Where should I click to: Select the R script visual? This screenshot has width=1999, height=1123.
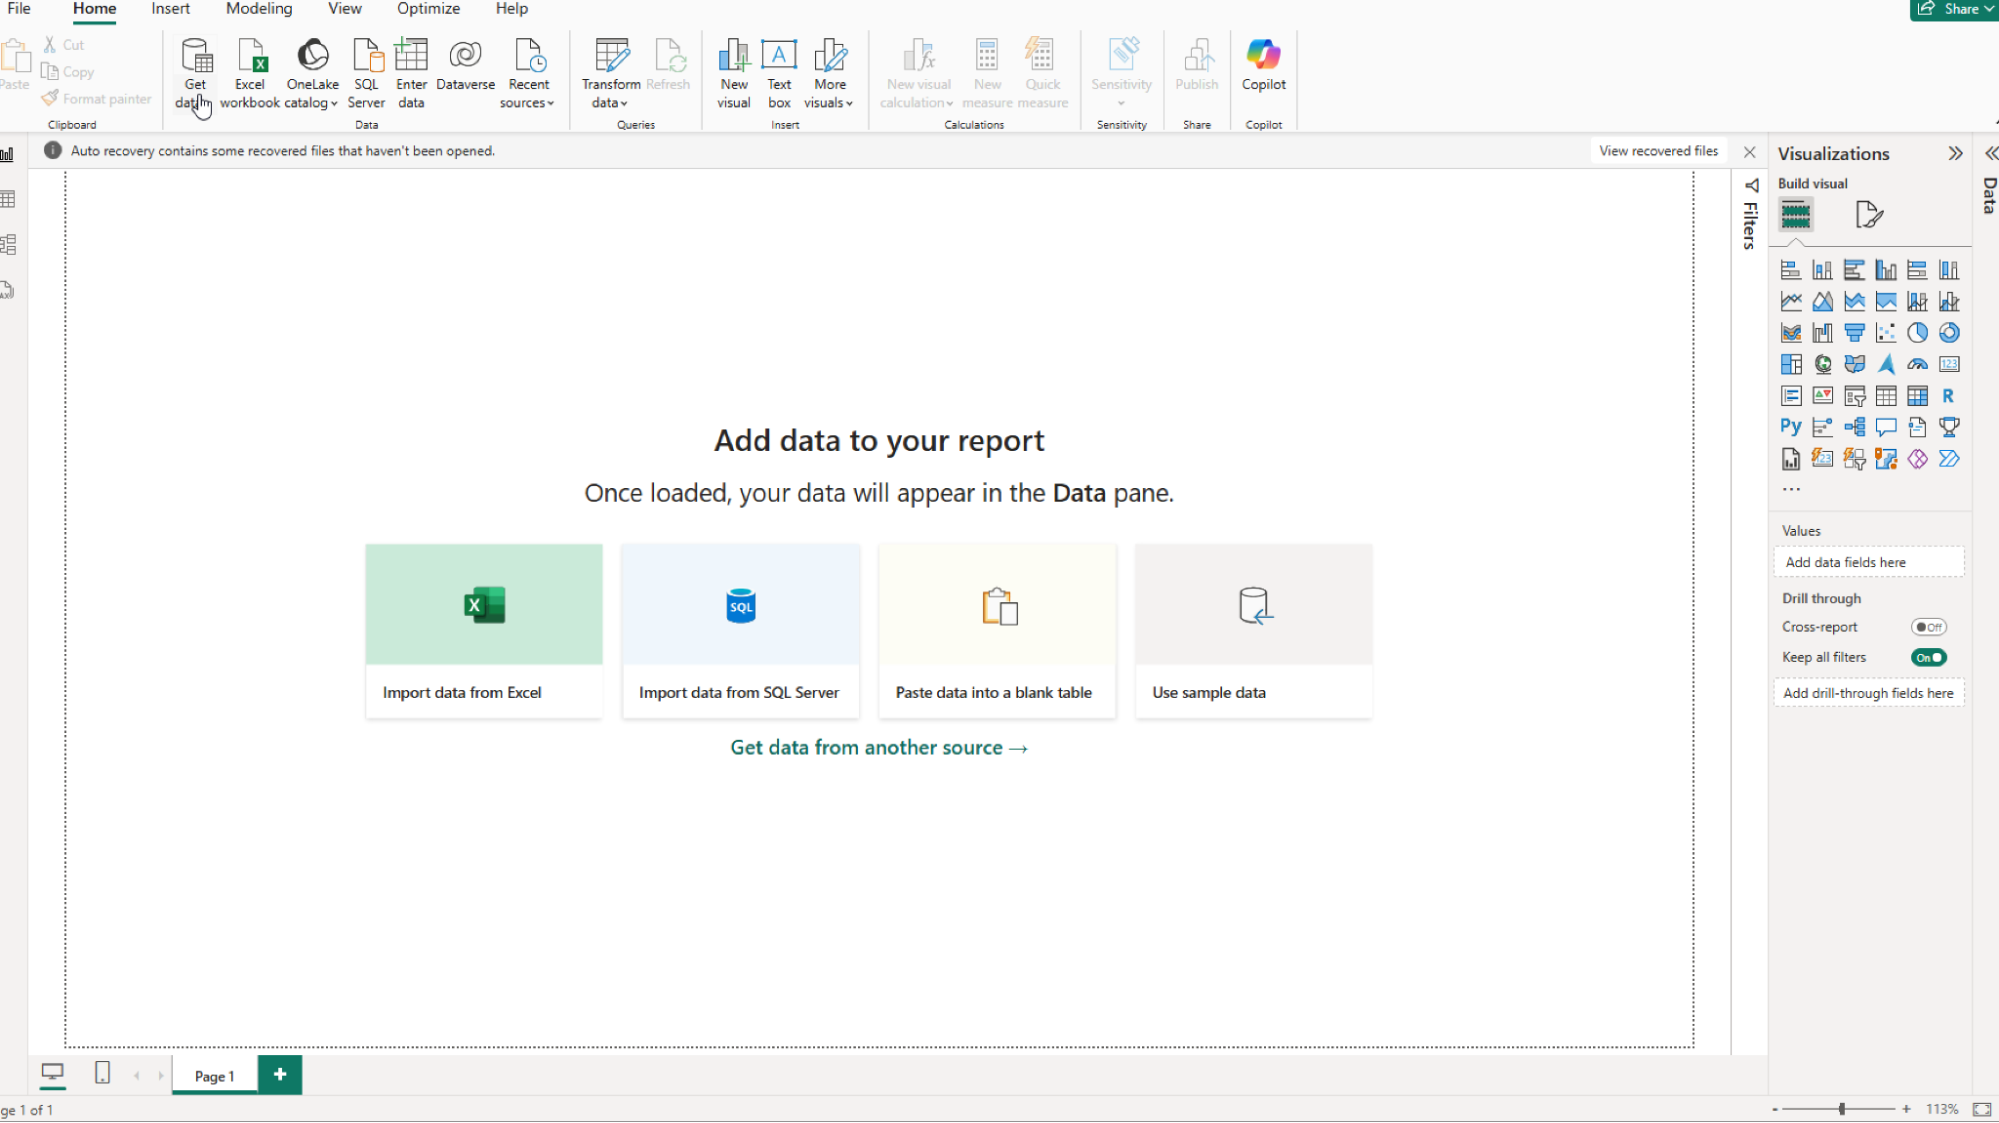click(1949, 396)
